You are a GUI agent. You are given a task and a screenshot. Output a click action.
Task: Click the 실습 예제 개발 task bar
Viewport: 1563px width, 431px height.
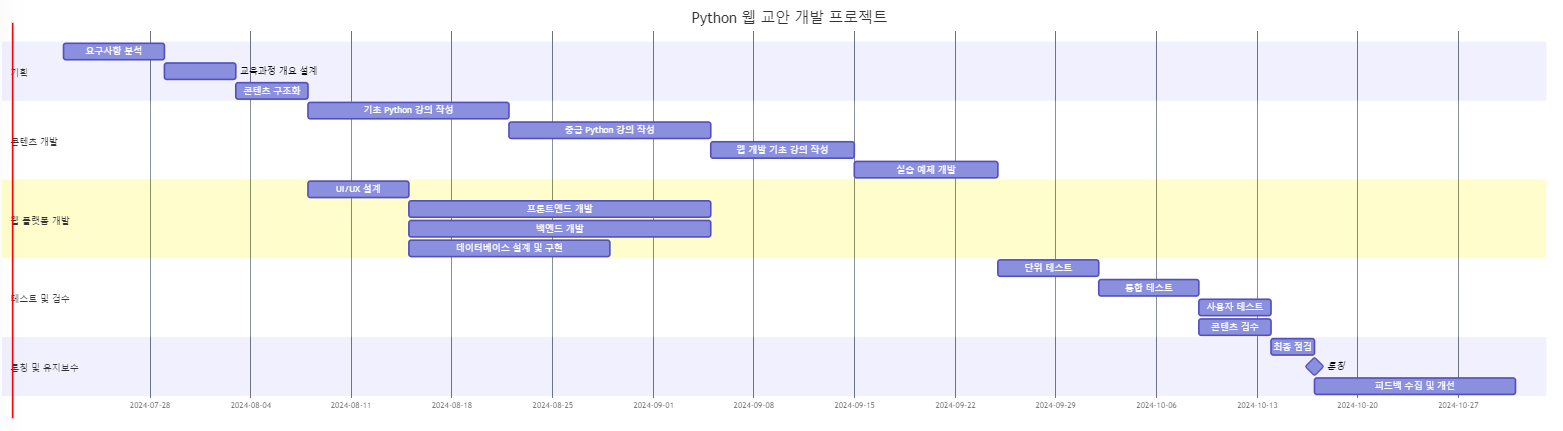tap(926, 170)
